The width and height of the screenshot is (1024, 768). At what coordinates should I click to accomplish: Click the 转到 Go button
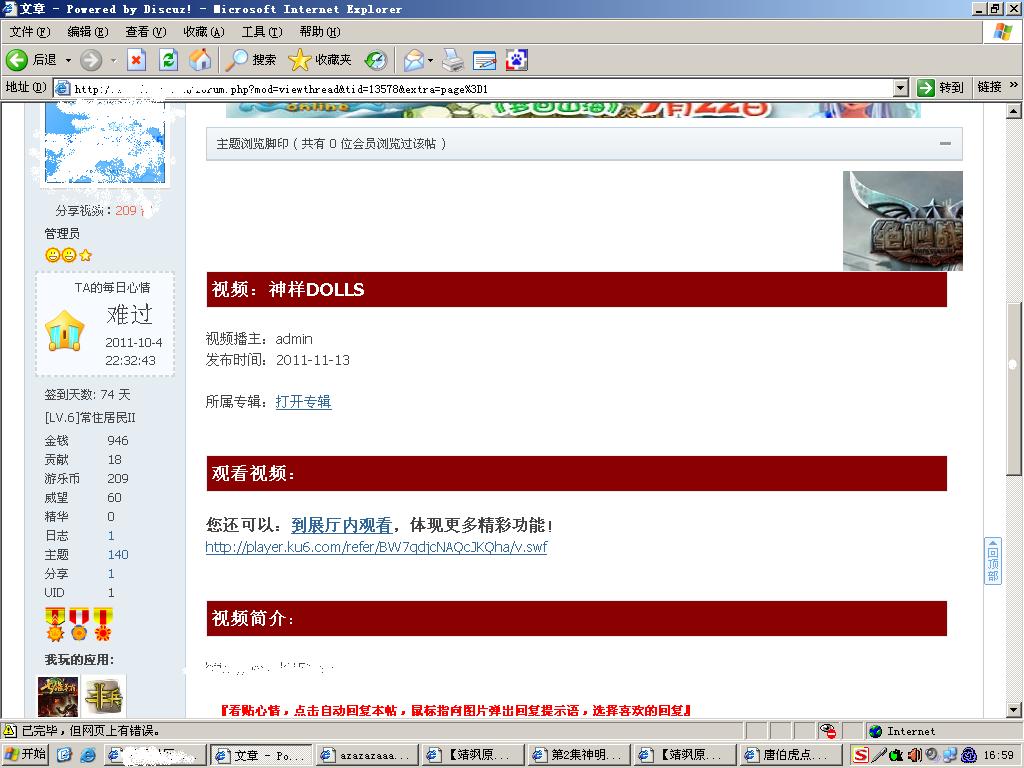[x=940, y=88]
